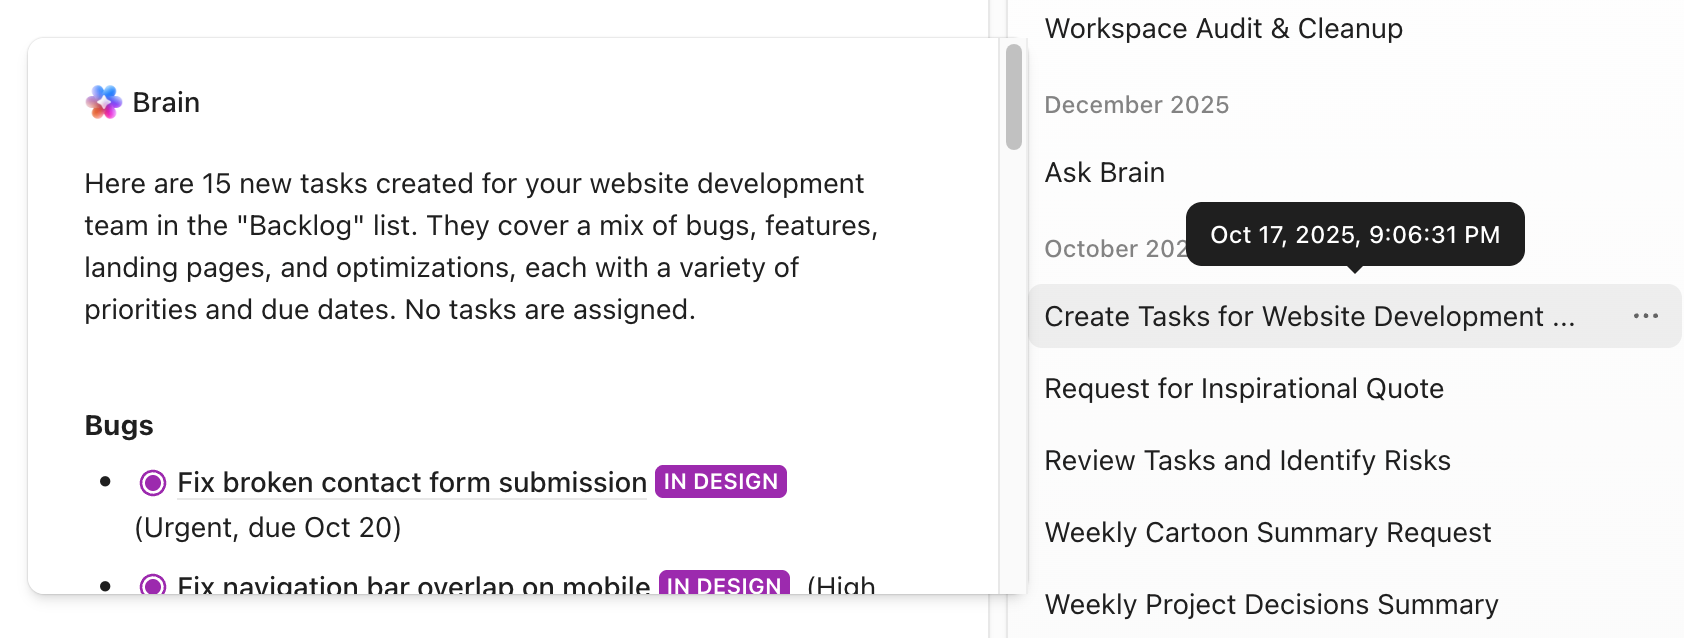Open the 'Fix navigation bar overlap on mobile' task

coord(413,584)
